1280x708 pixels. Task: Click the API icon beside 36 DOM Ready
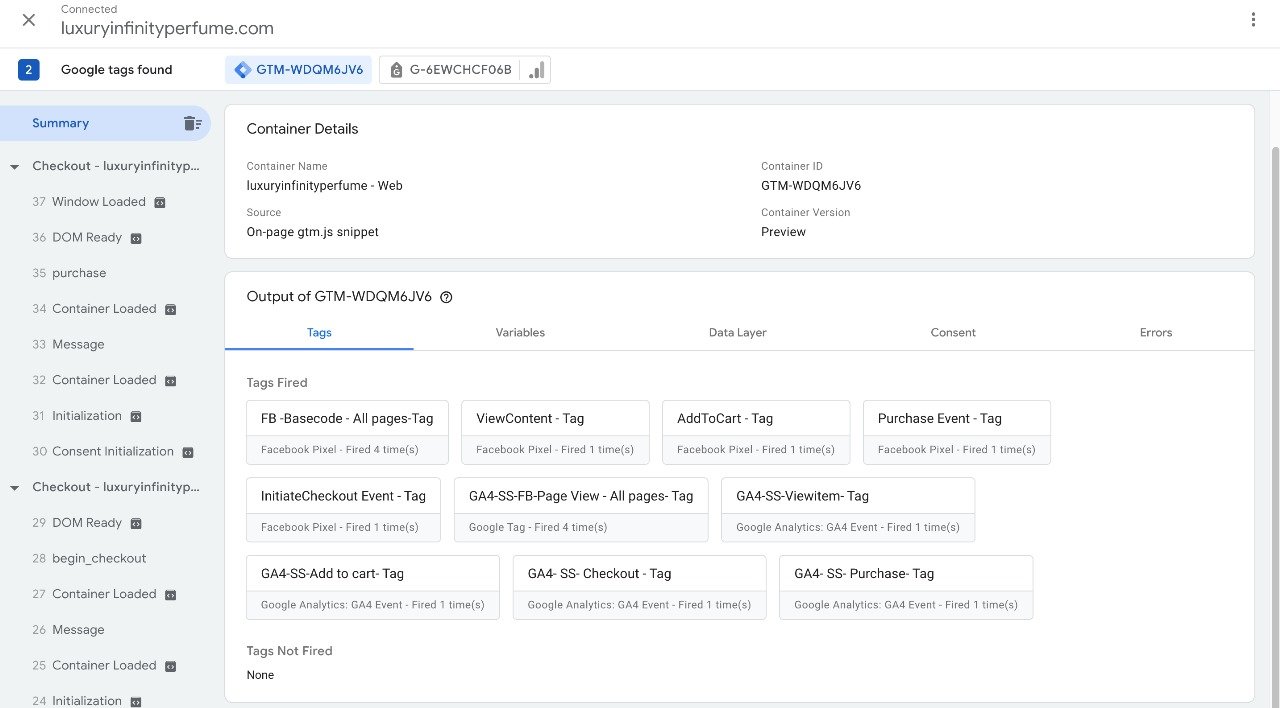(136, 238)
